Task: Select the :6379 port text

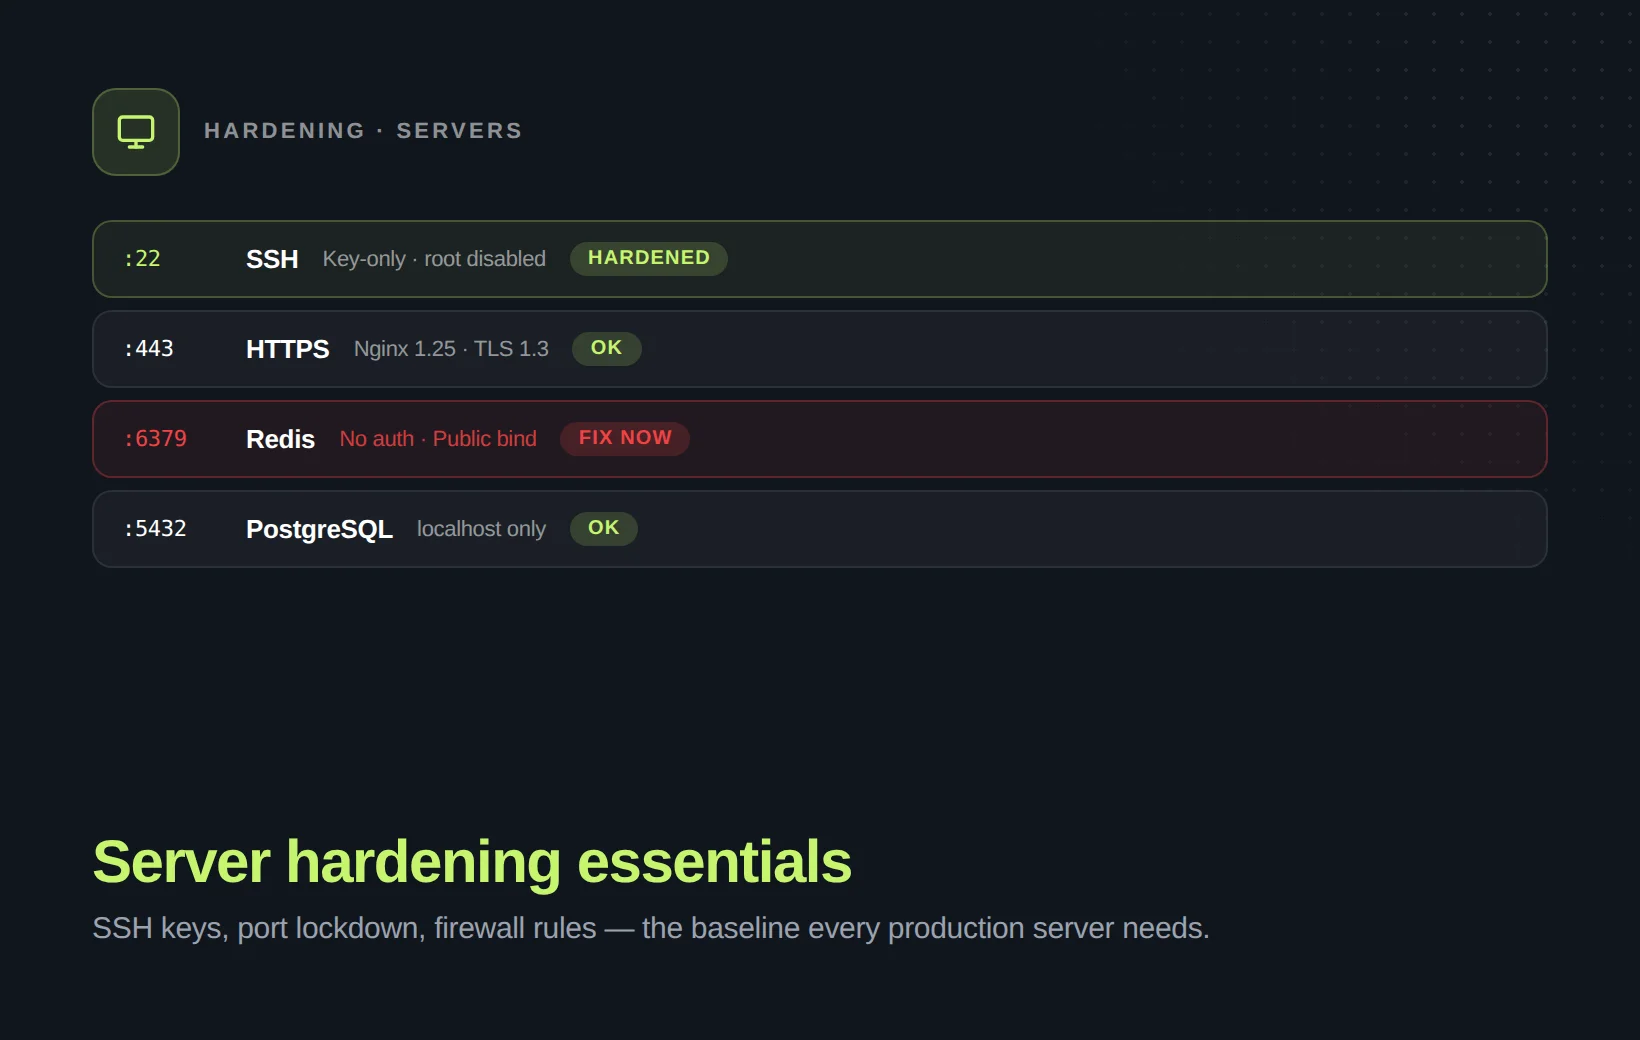Action: tap(155, 439)
